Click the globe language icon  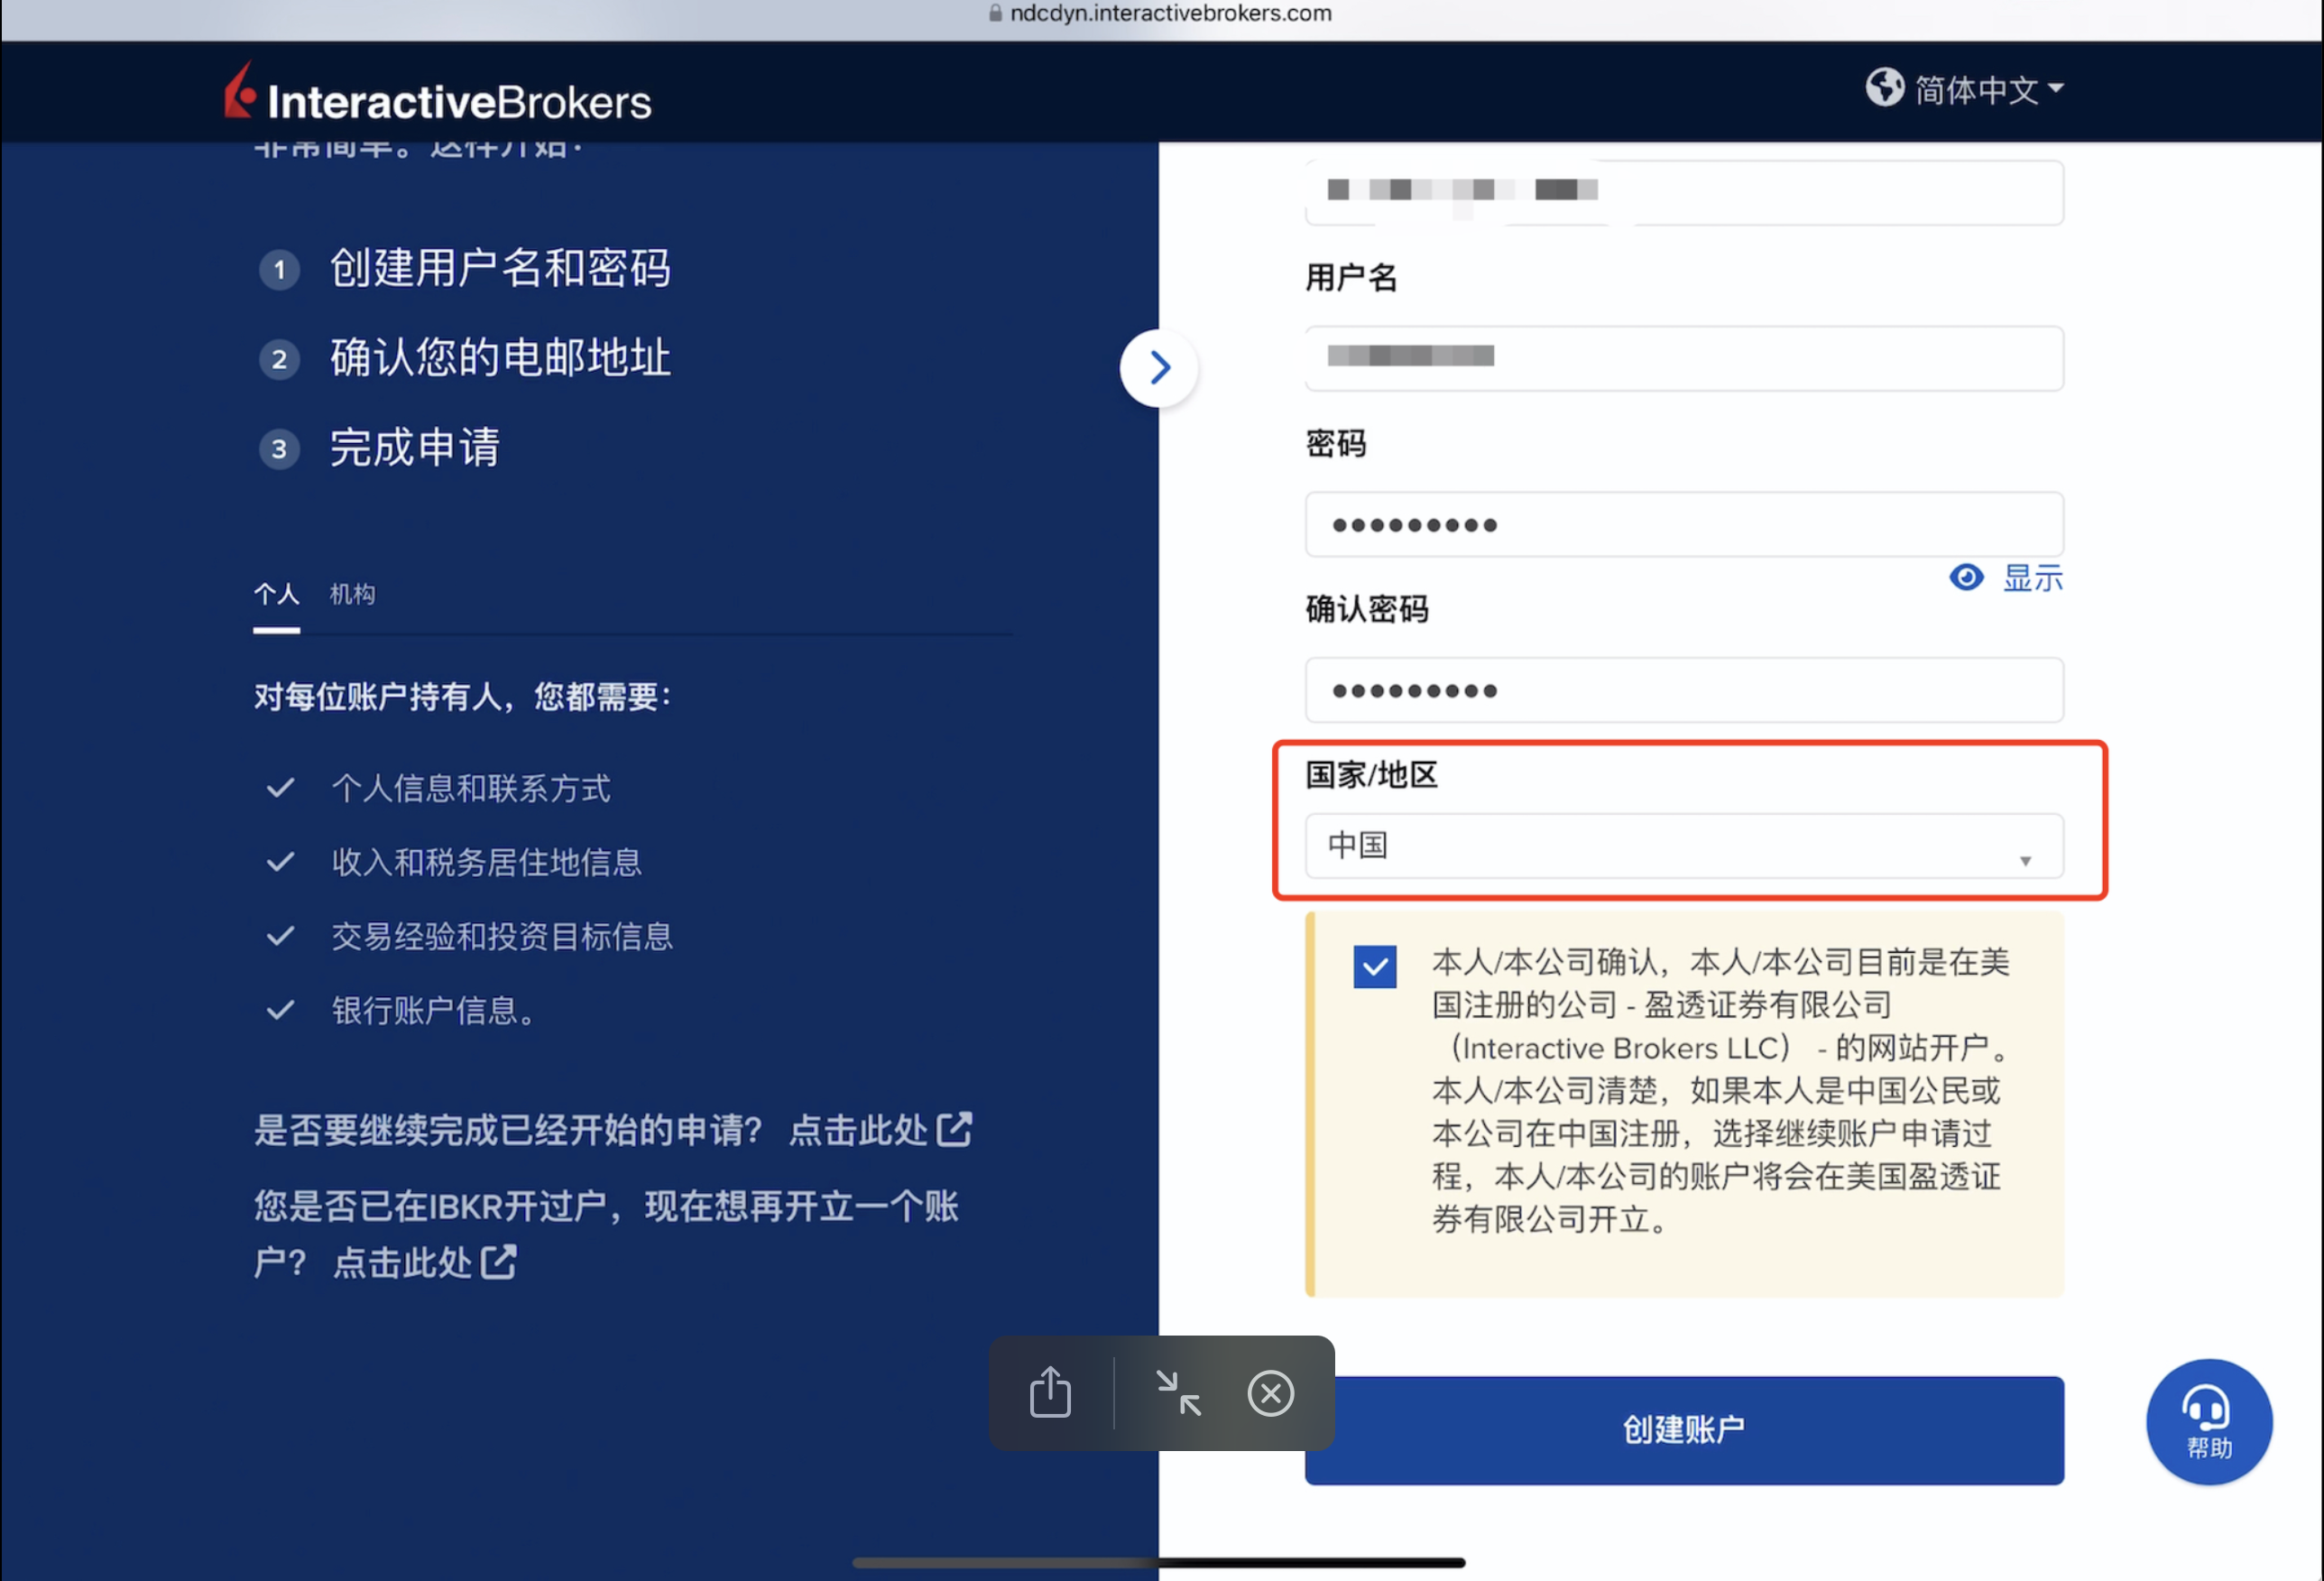(1885, 87)
